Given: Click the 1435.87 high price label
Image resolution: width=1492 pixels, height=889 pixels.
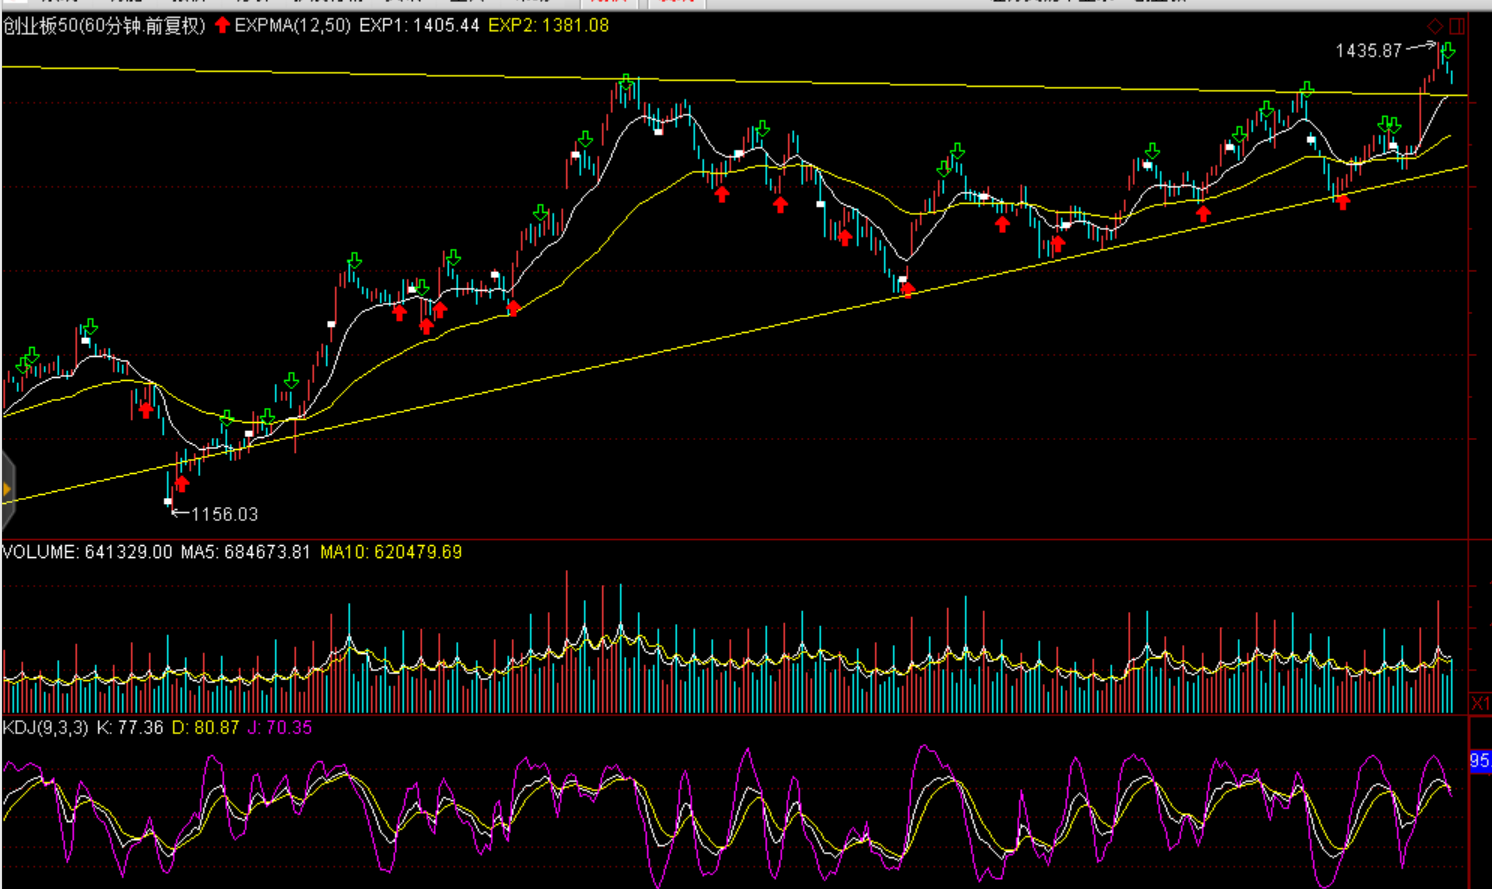Looking at the screenshot, I should tap(1368, 51).
